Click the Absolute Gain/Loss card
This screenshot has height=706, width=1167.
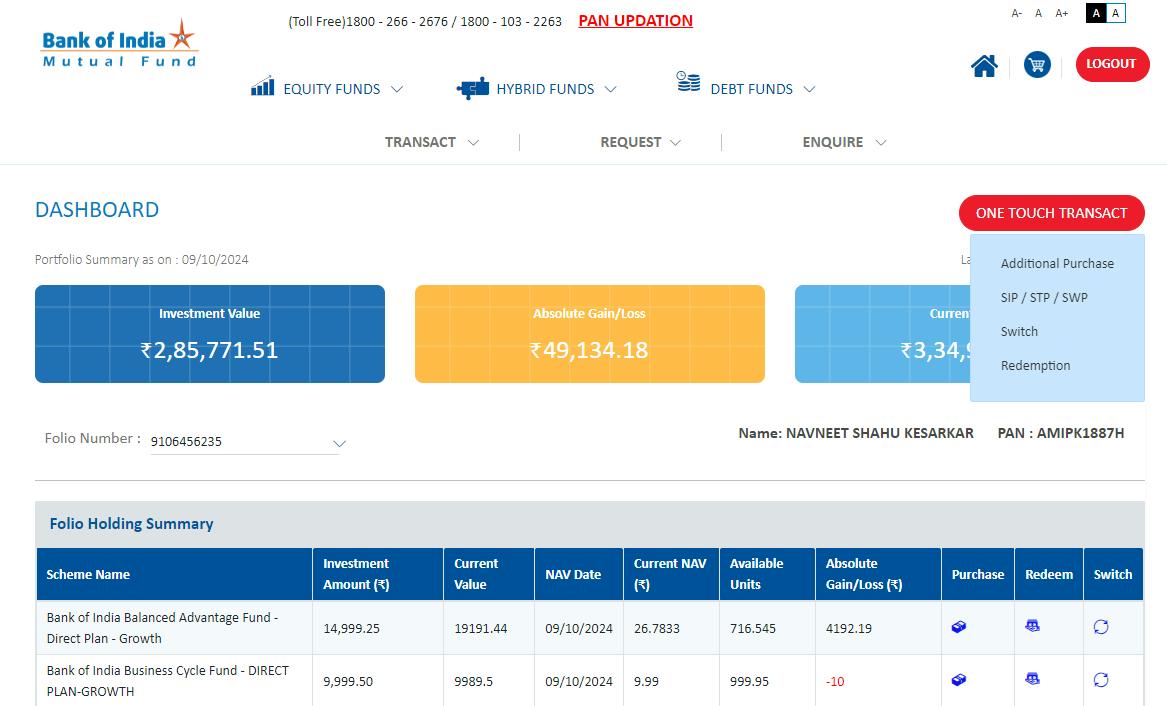(x=589, y=334)
